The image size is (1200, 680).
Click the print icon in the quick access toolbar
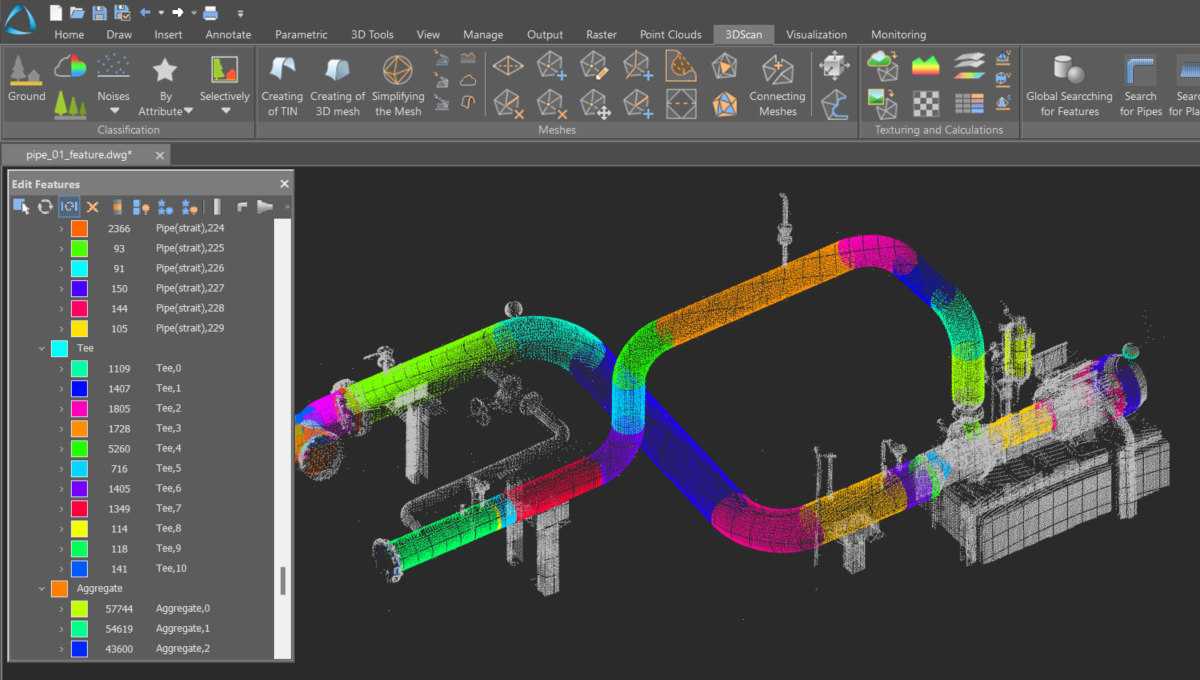pyautogui.click(x=208, y=11)
